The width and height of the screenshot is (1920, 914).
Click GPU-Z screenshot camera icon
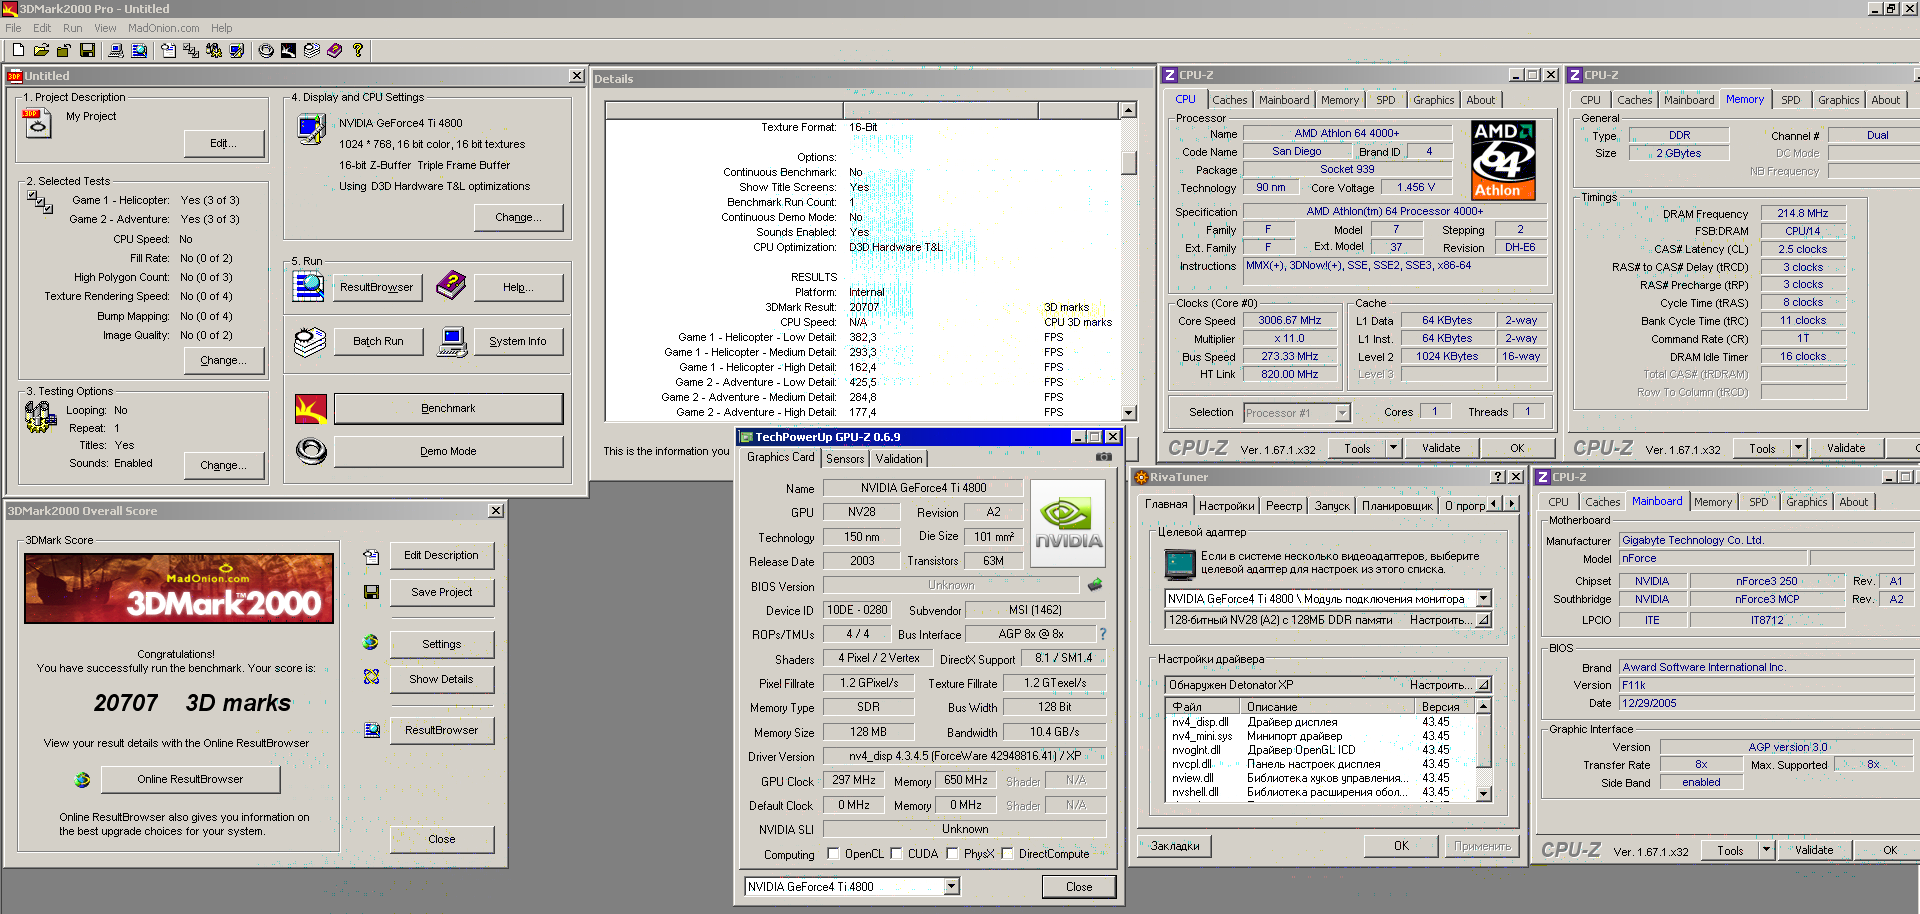[x=1103, y=457]
